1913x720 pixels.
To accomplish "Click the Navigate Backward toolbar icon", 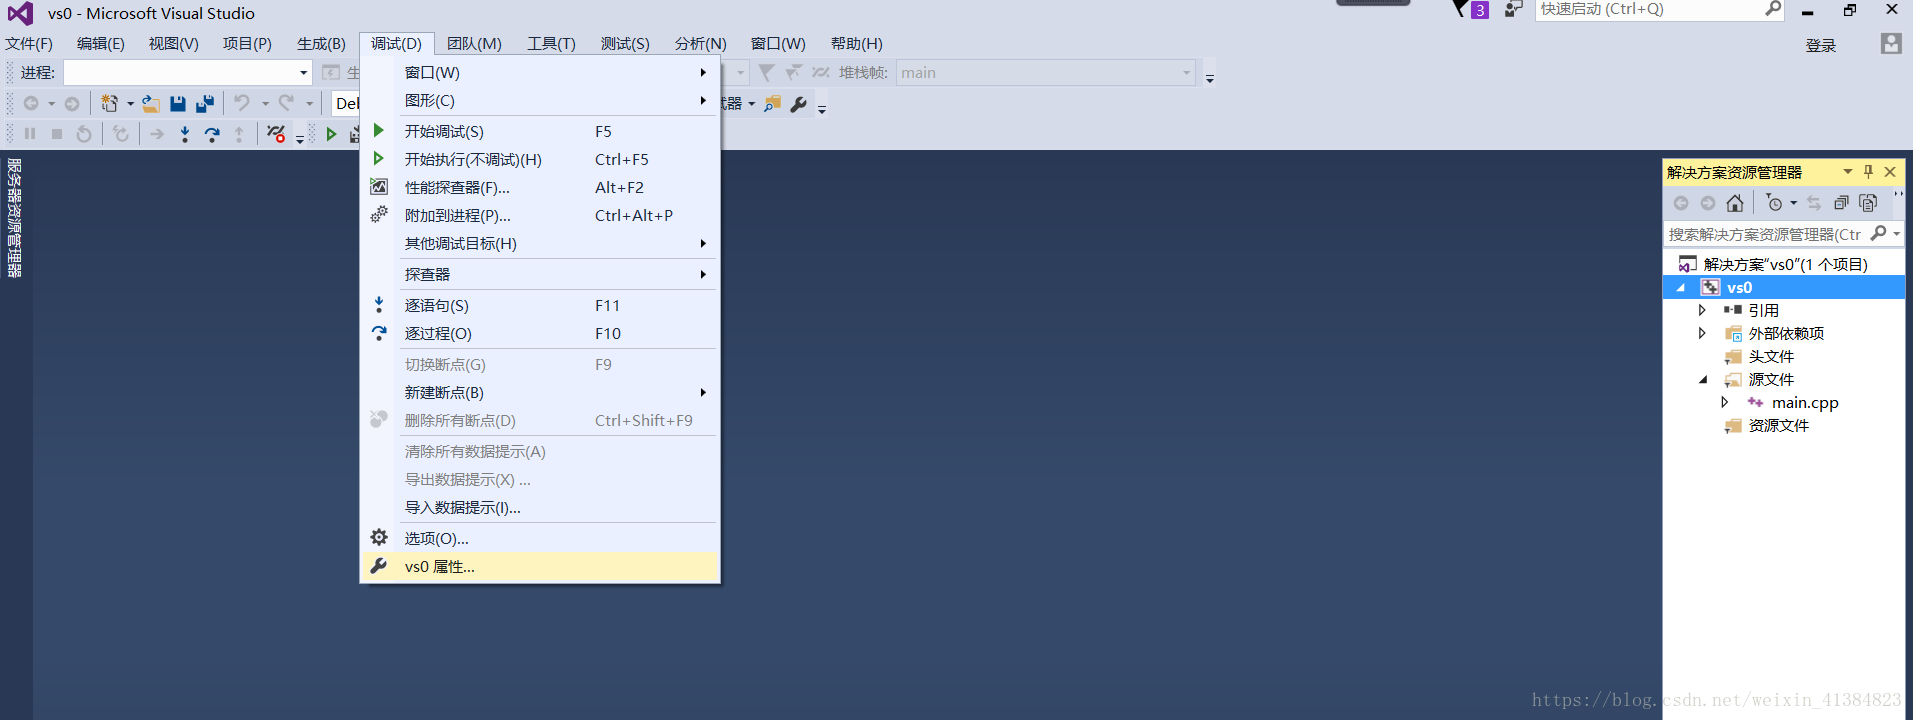I will [31, 103].
